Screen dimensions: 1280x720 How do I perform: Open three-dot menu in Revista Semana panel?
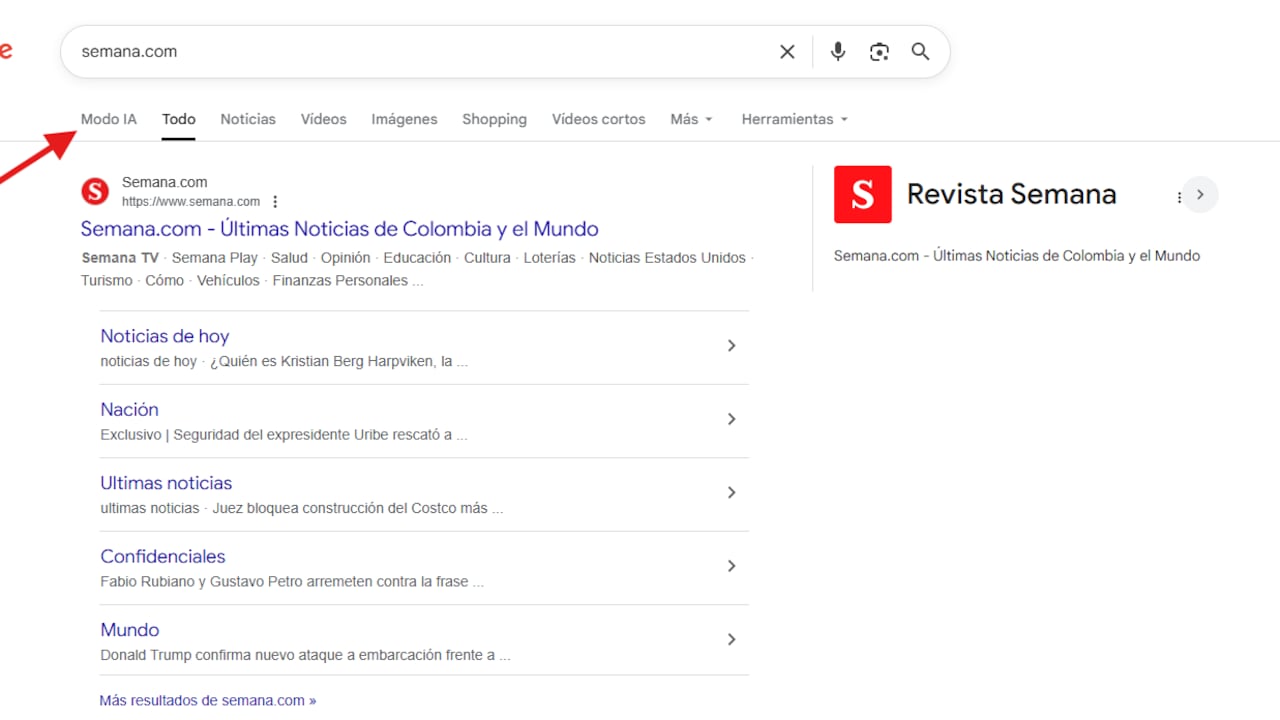tap(1179, 198)
